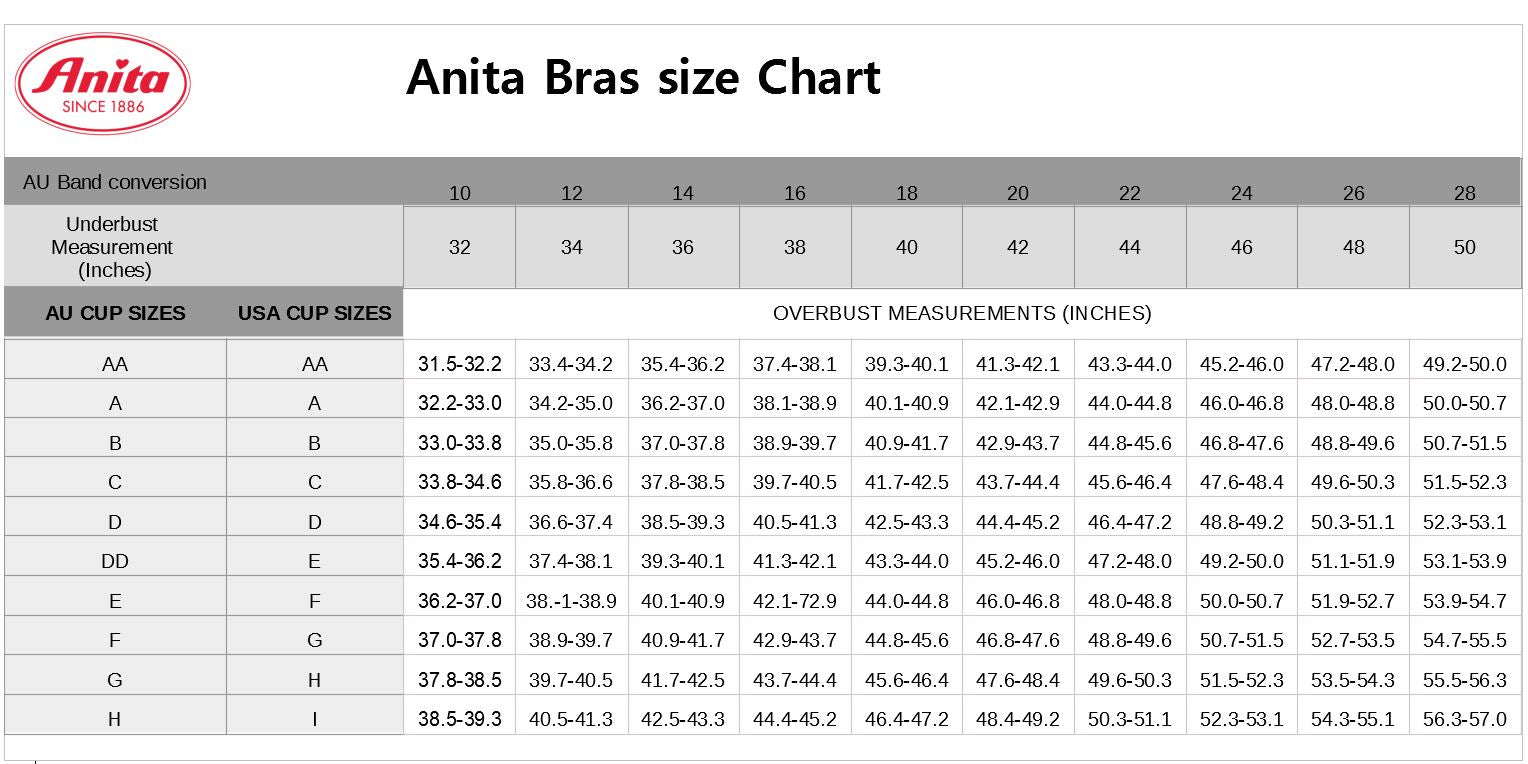The width and height of the screenshot is (1528, 764).
Task: Click the Anita Since 1886 logo
Action: [102, 84]
